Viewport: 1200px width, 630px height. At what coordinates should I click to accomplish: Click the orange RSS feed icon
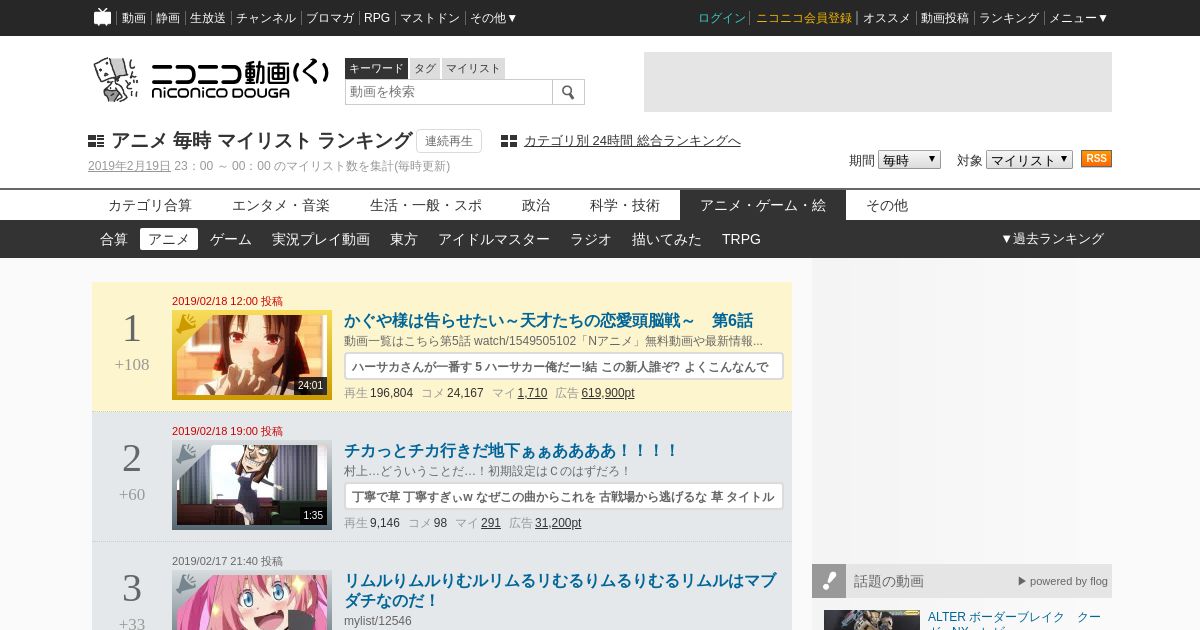[1096, 159]
